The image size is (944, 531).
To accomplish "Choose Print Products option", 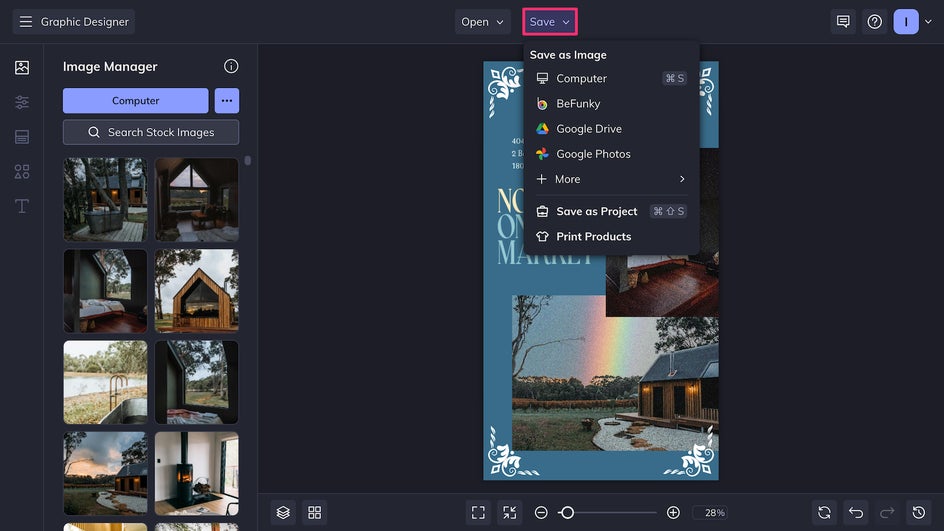I will (x=611, y=237).
